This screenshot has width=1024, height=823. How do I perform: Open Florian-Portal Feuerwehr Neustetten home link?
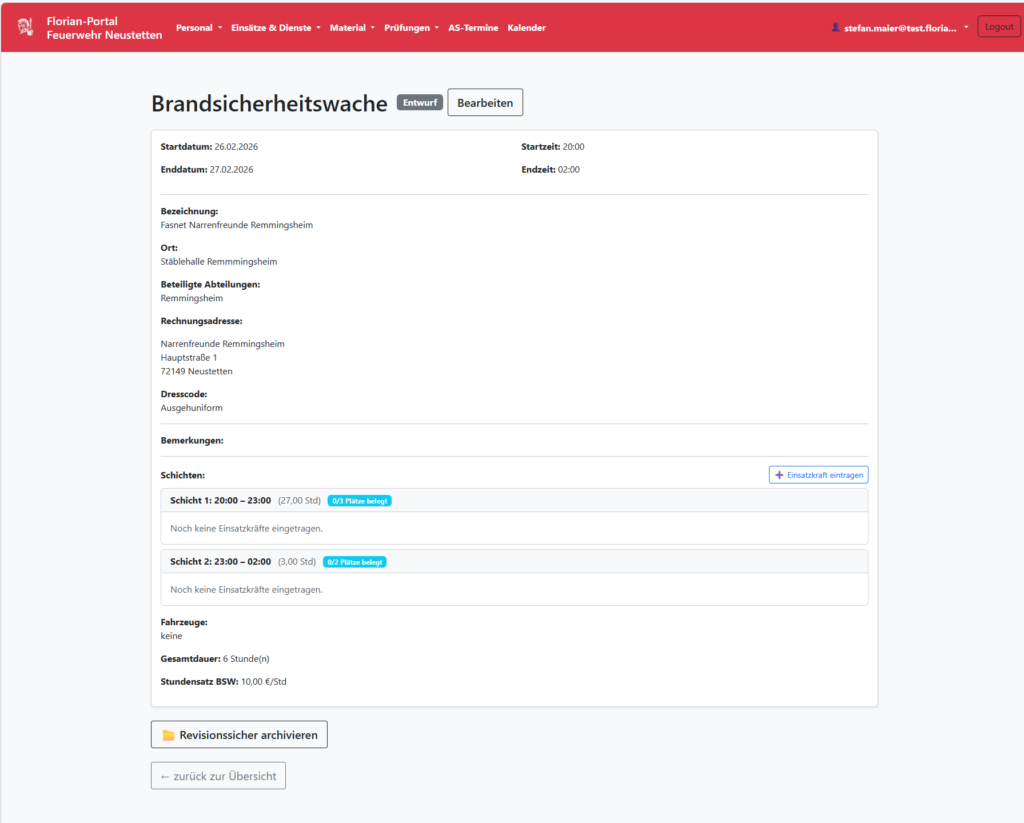(104, 28)
